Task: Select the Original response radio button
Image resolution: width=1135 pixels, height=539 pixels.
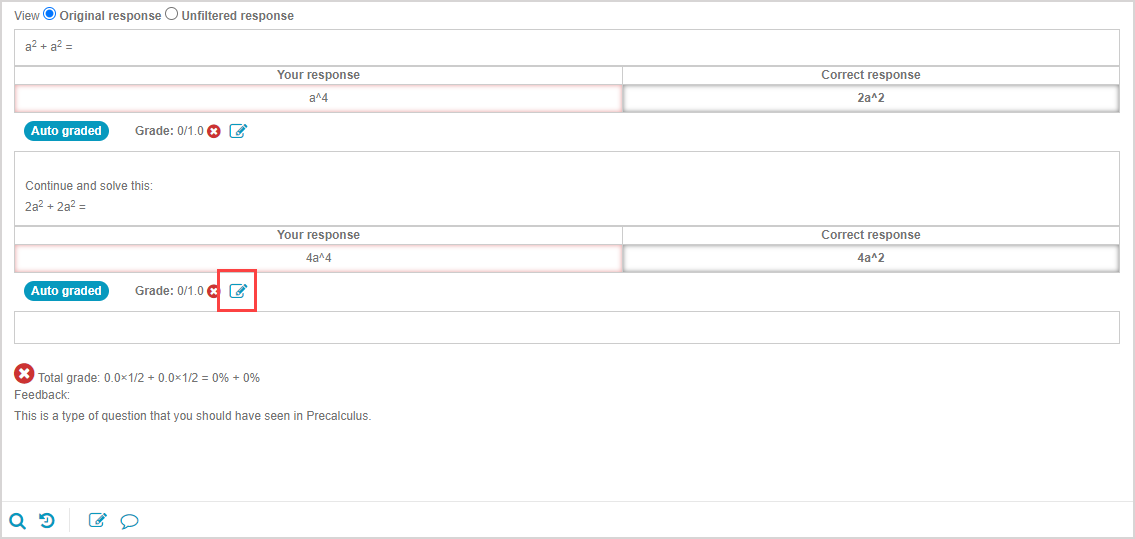Action: pyautogui.click(x=50, y=15)
